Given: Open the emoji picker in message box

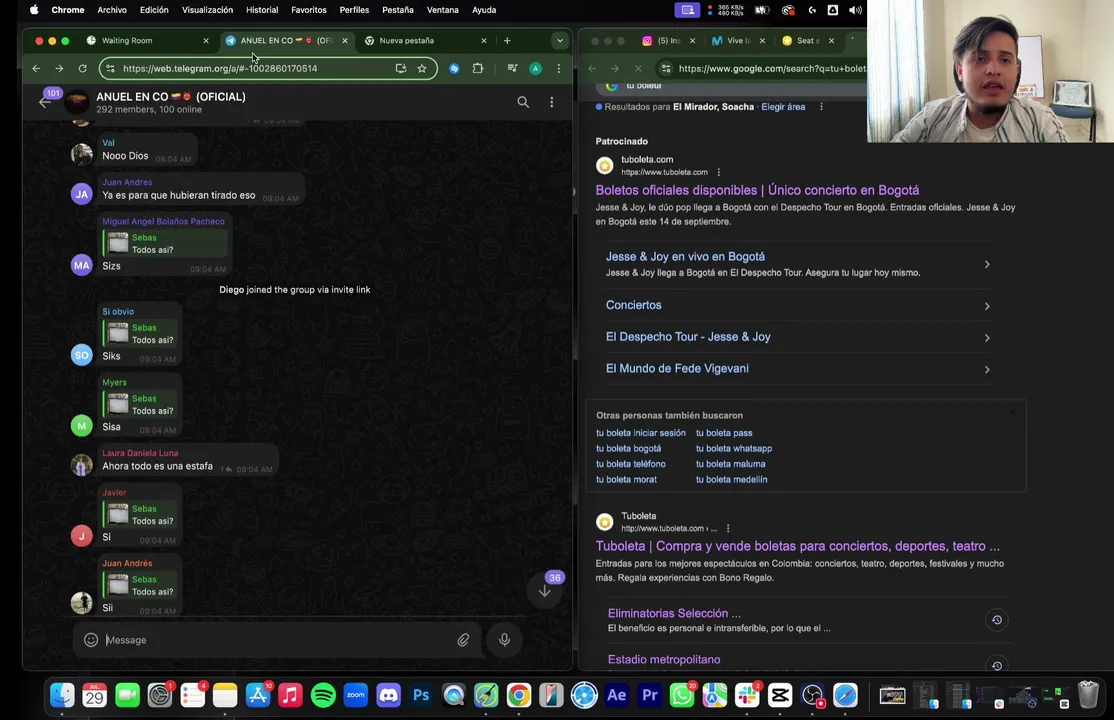Looking at the screenshot, I should (91, 640).
